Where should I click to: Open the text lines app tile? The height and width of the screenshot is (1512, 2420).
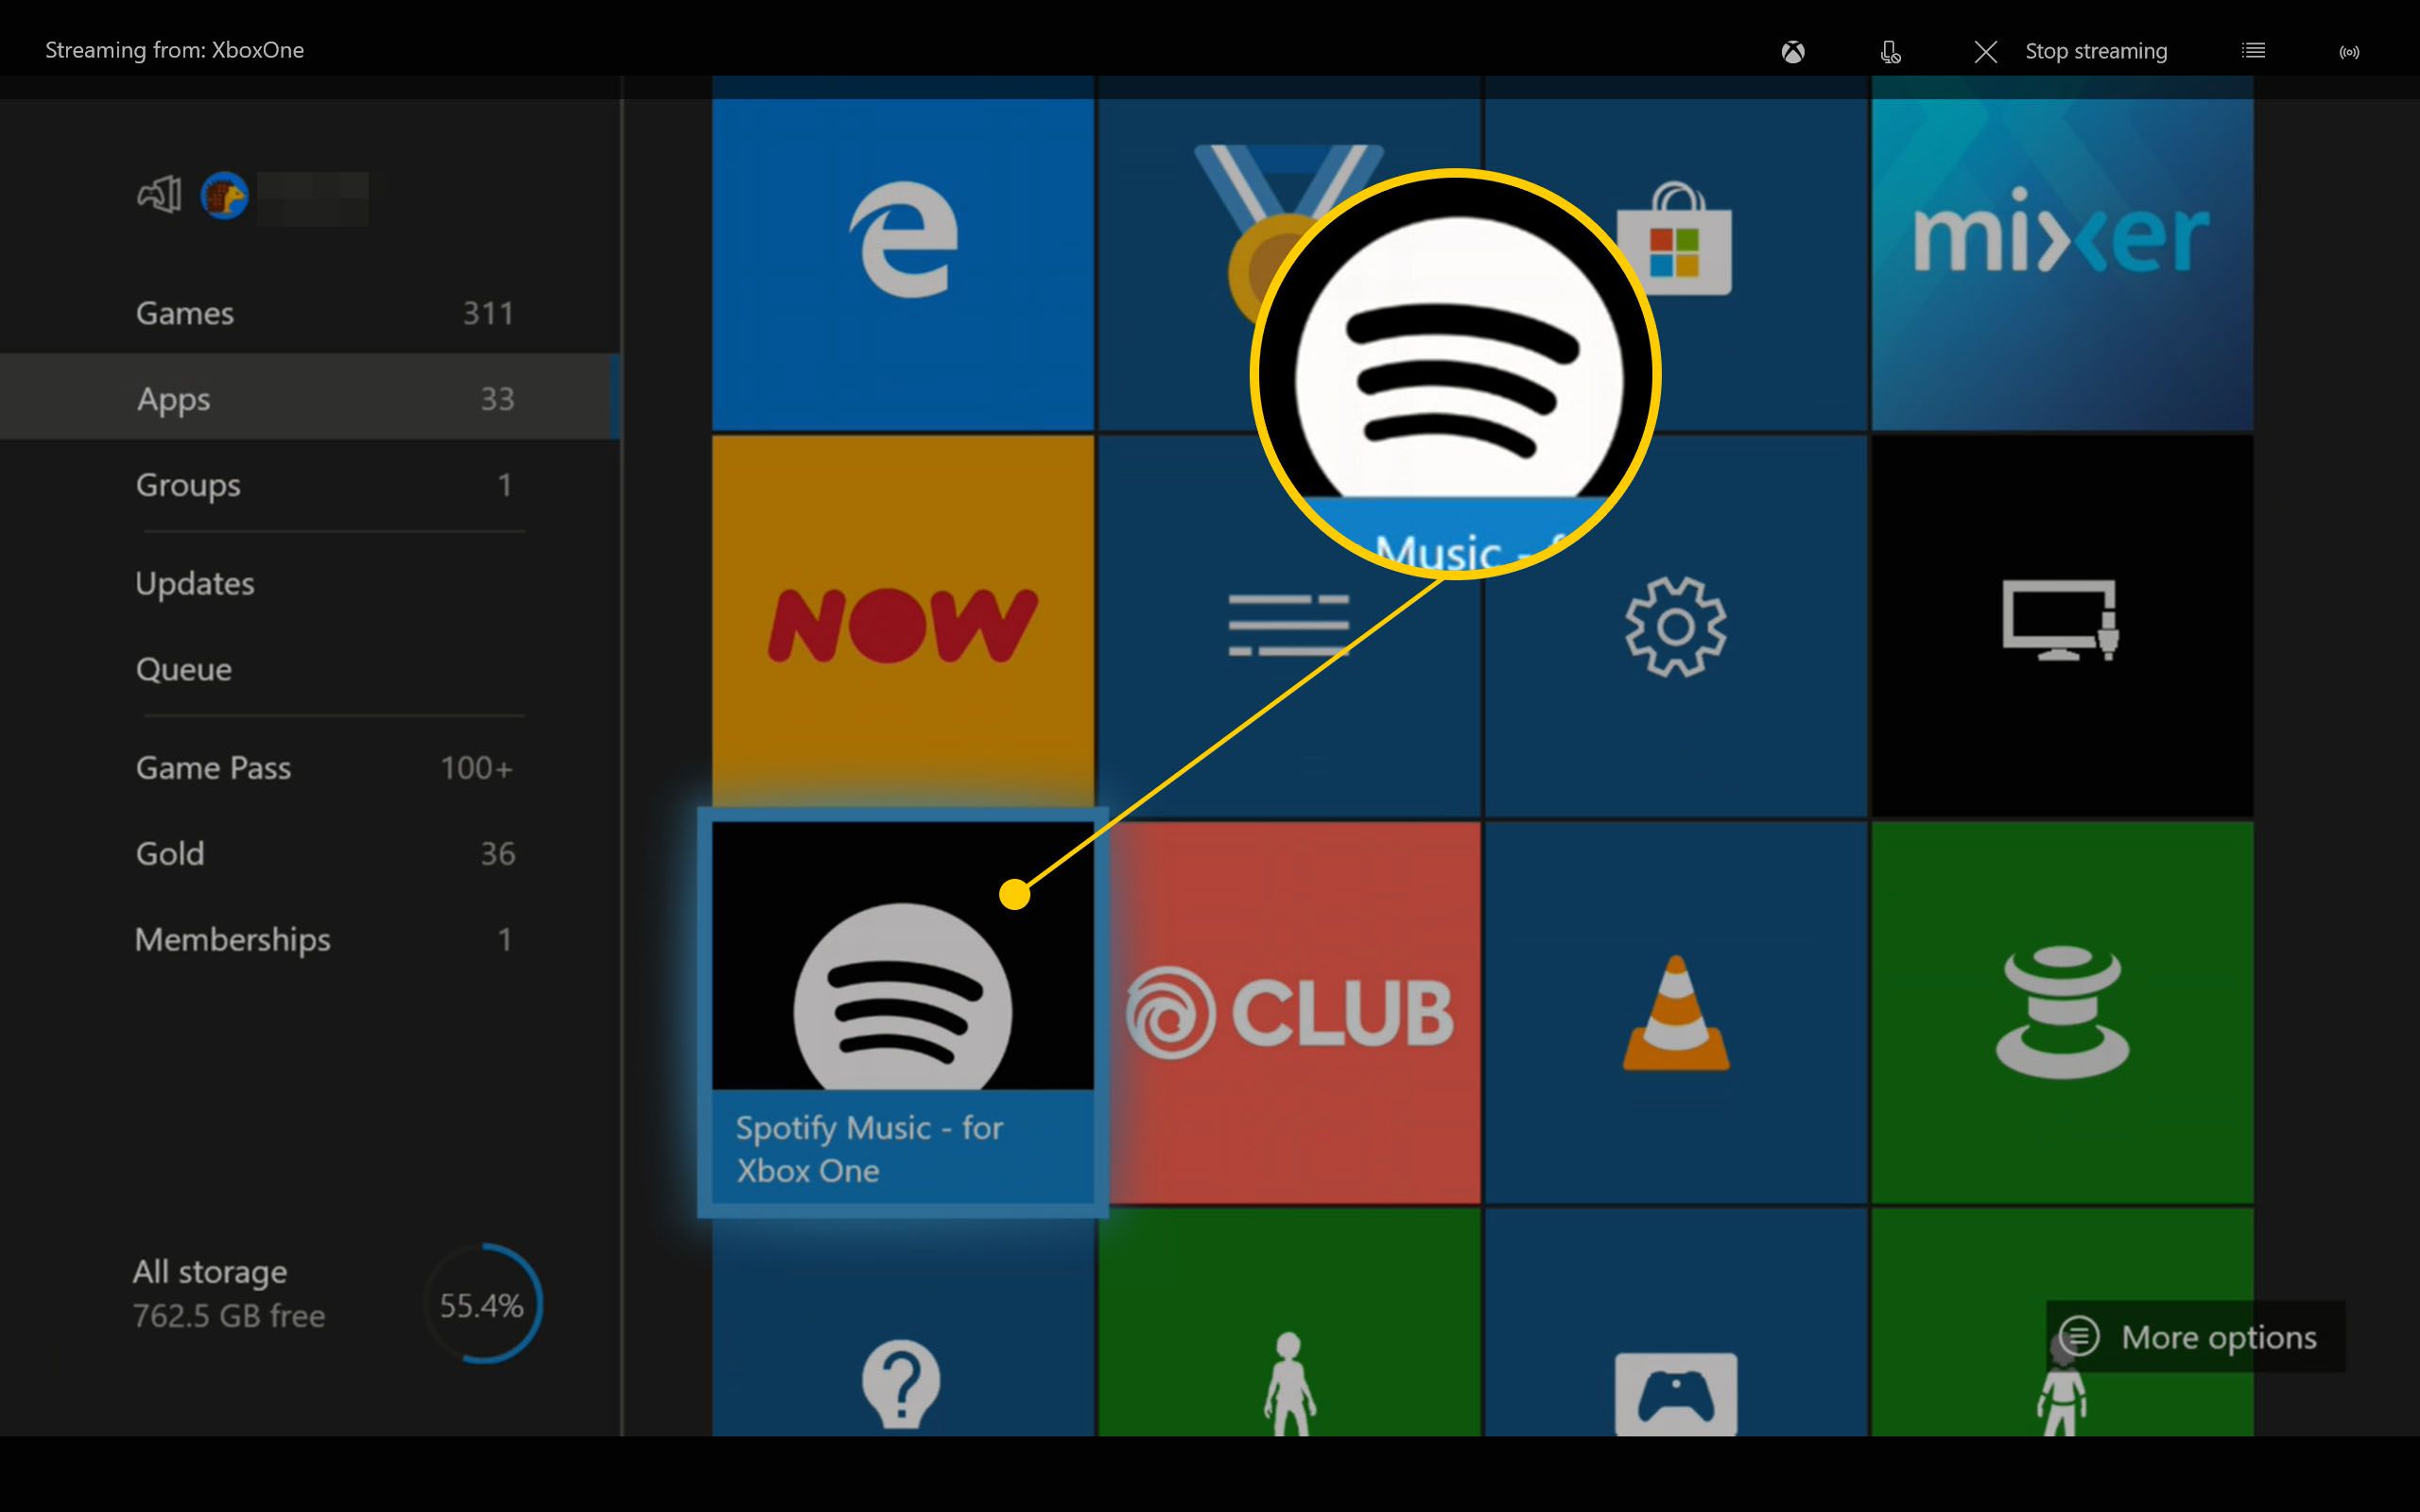pos(1289,625)
